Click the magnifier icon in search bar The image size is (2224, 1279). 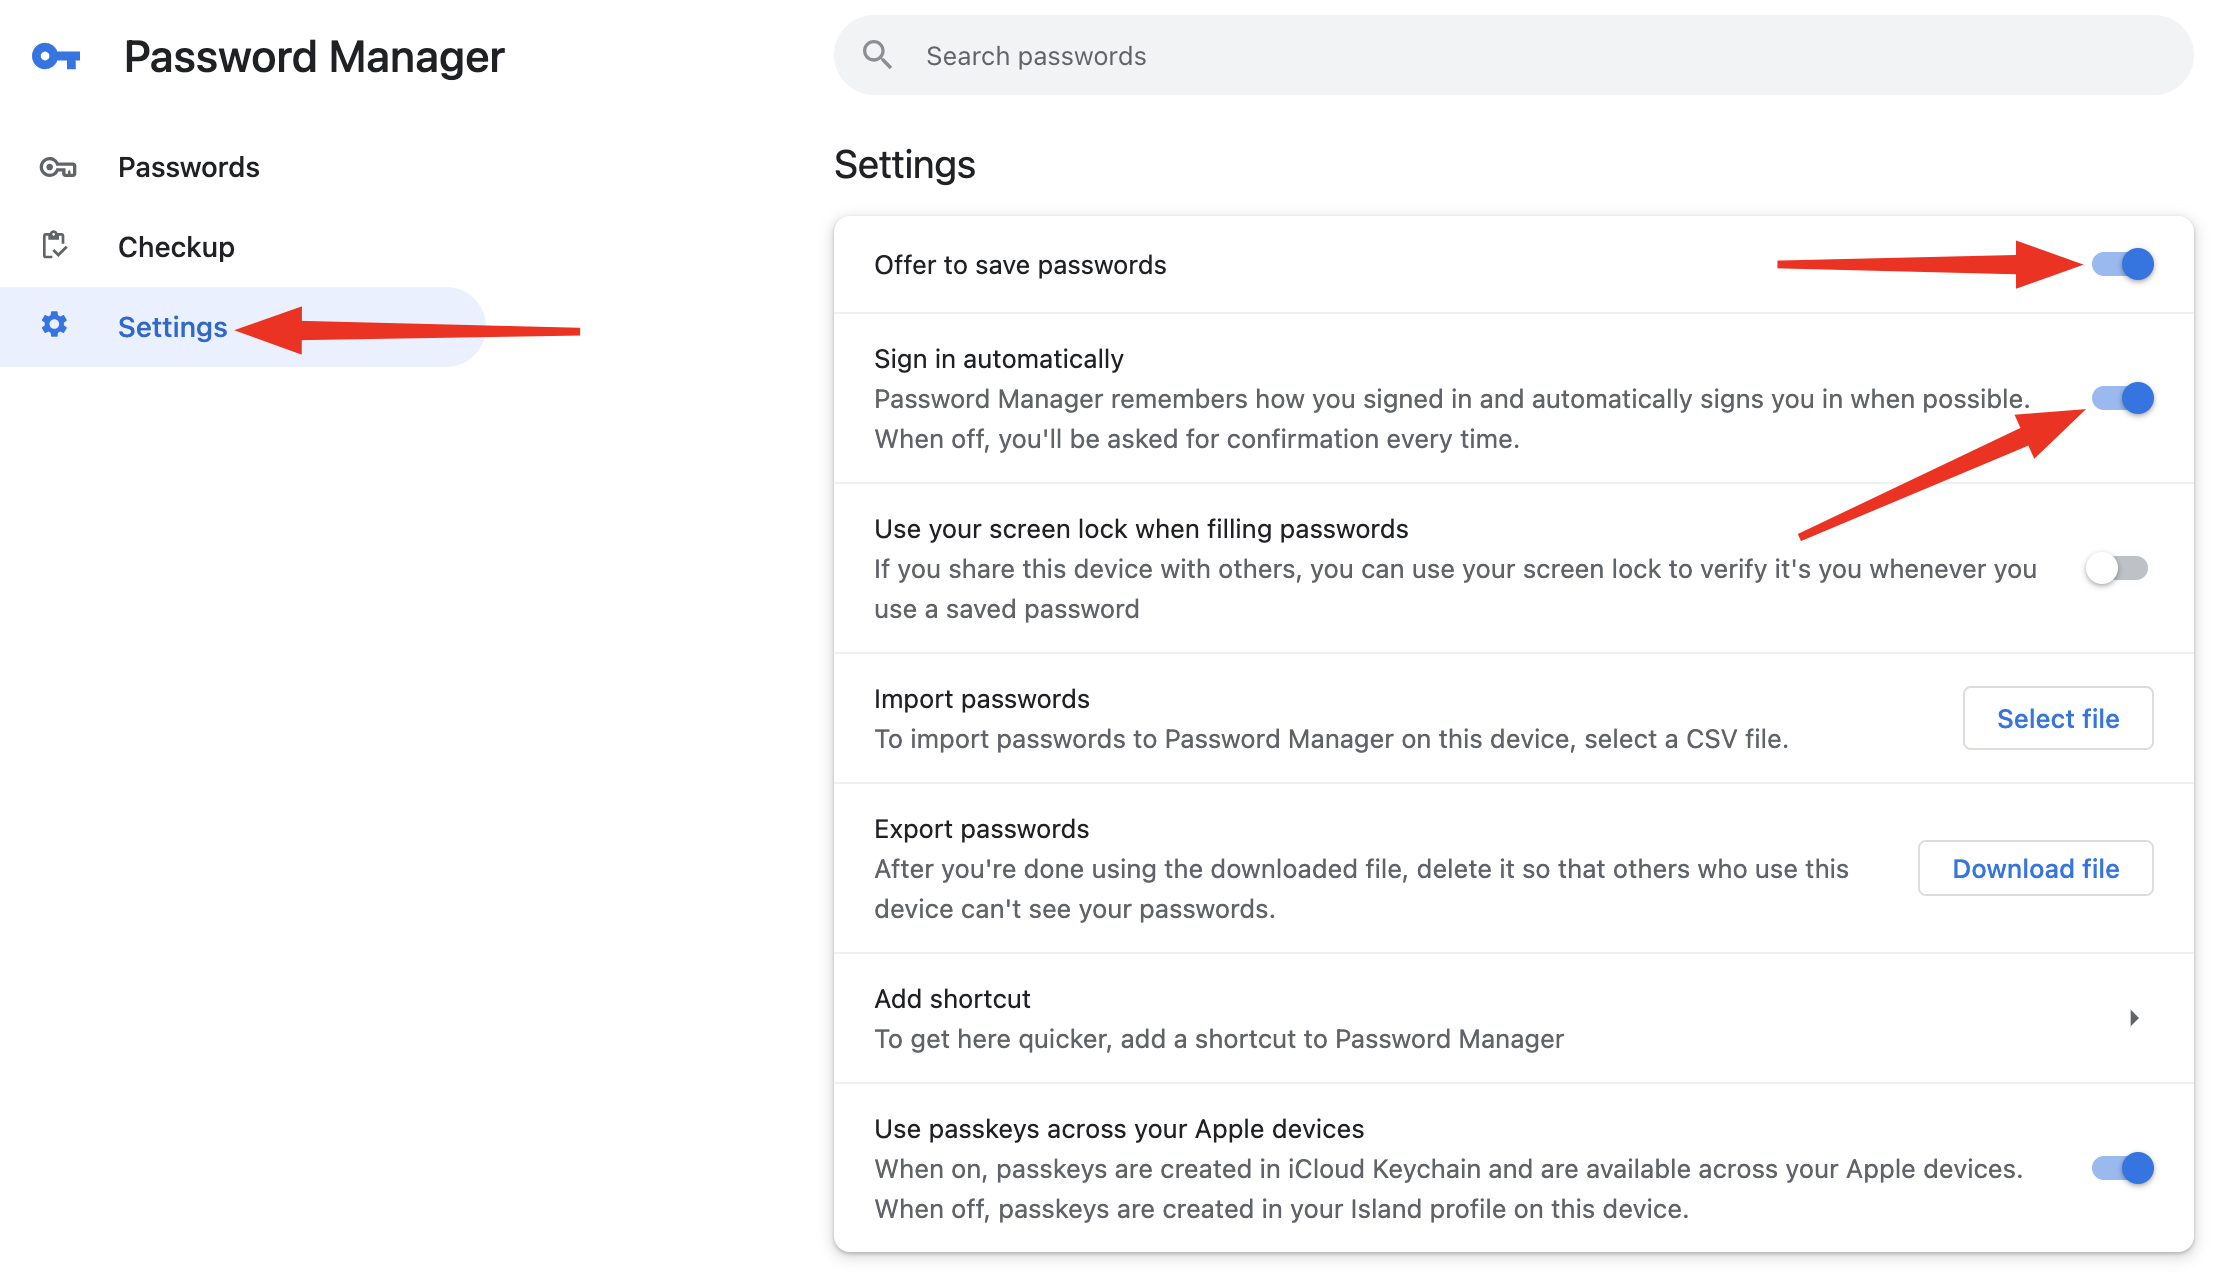[x=877, y=55]
